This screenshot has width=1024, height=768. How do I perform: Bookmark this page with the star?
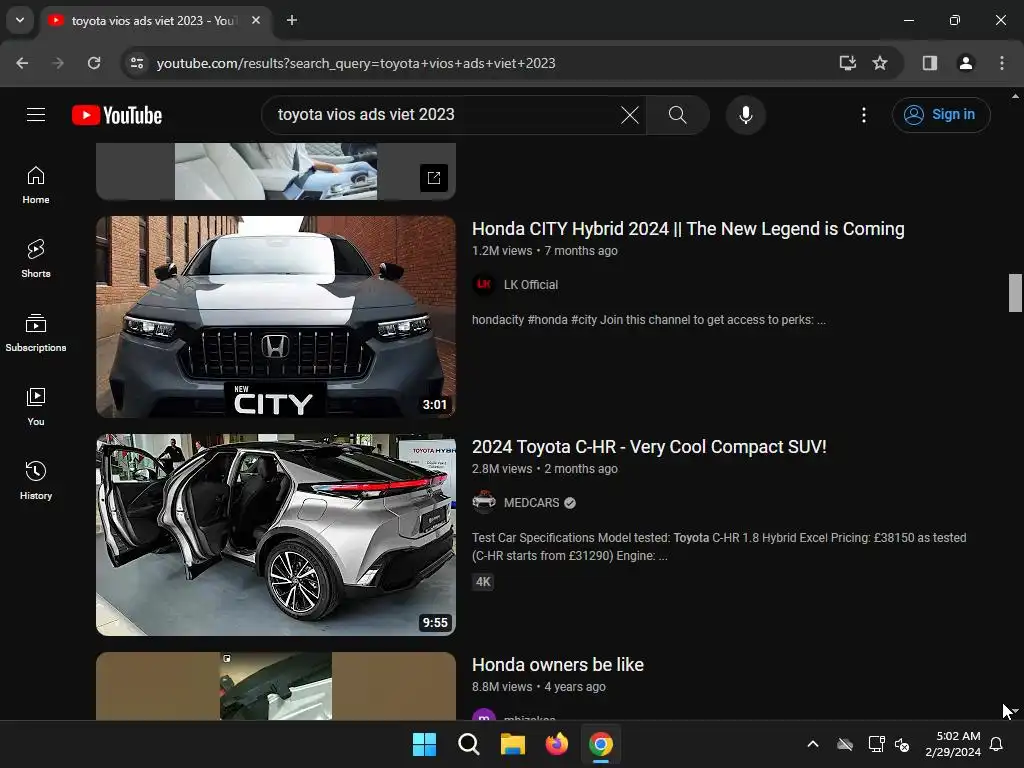pos(880,63)
